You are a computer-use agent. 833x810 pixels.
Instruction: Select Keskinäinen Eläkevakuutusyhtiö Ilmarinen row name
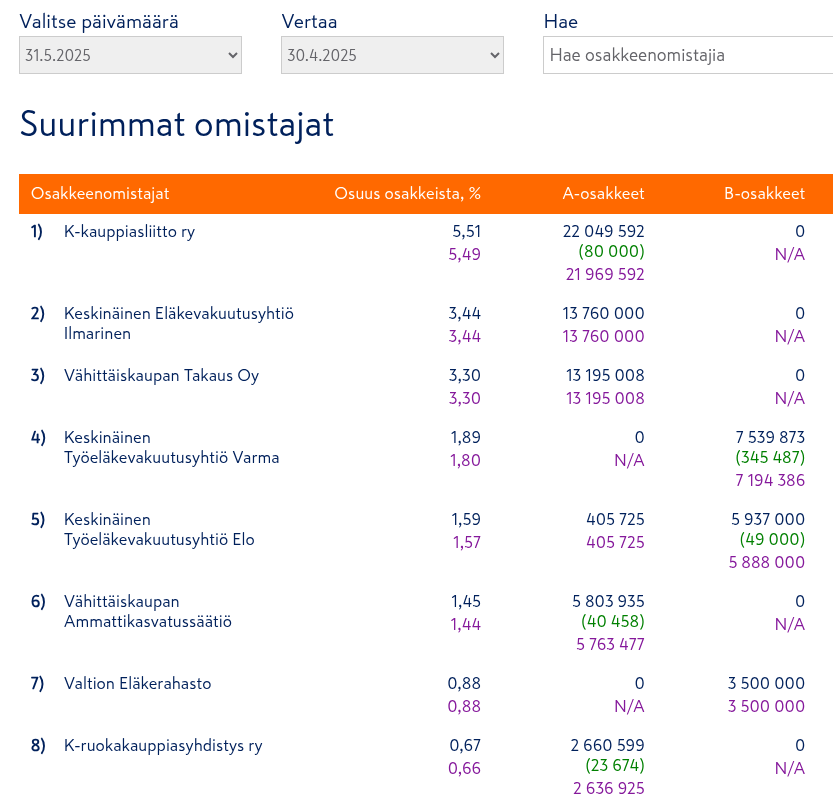tap(178, 324)
